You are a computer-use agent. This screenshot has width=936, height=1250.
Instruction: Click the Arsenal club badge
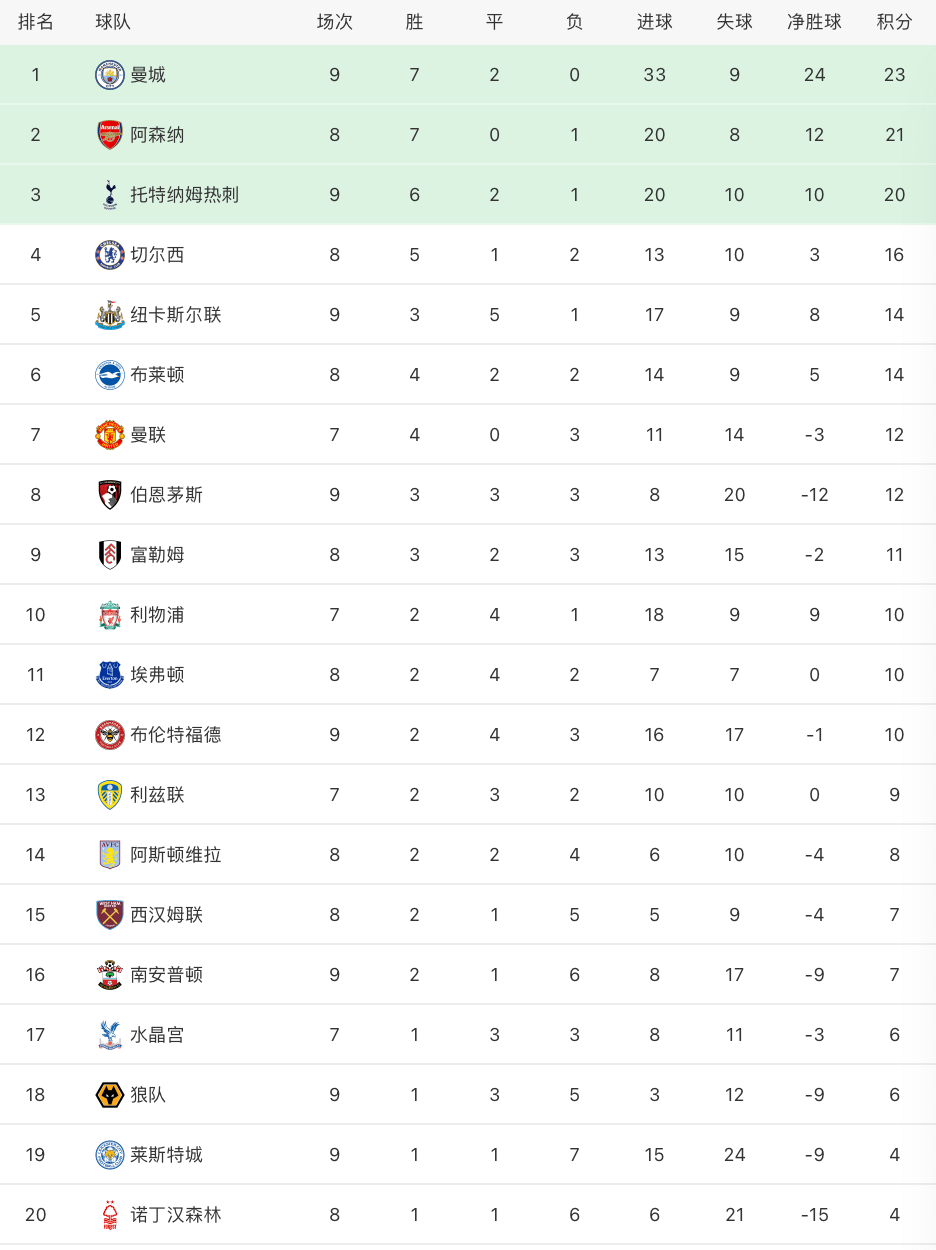click(109, 135)
